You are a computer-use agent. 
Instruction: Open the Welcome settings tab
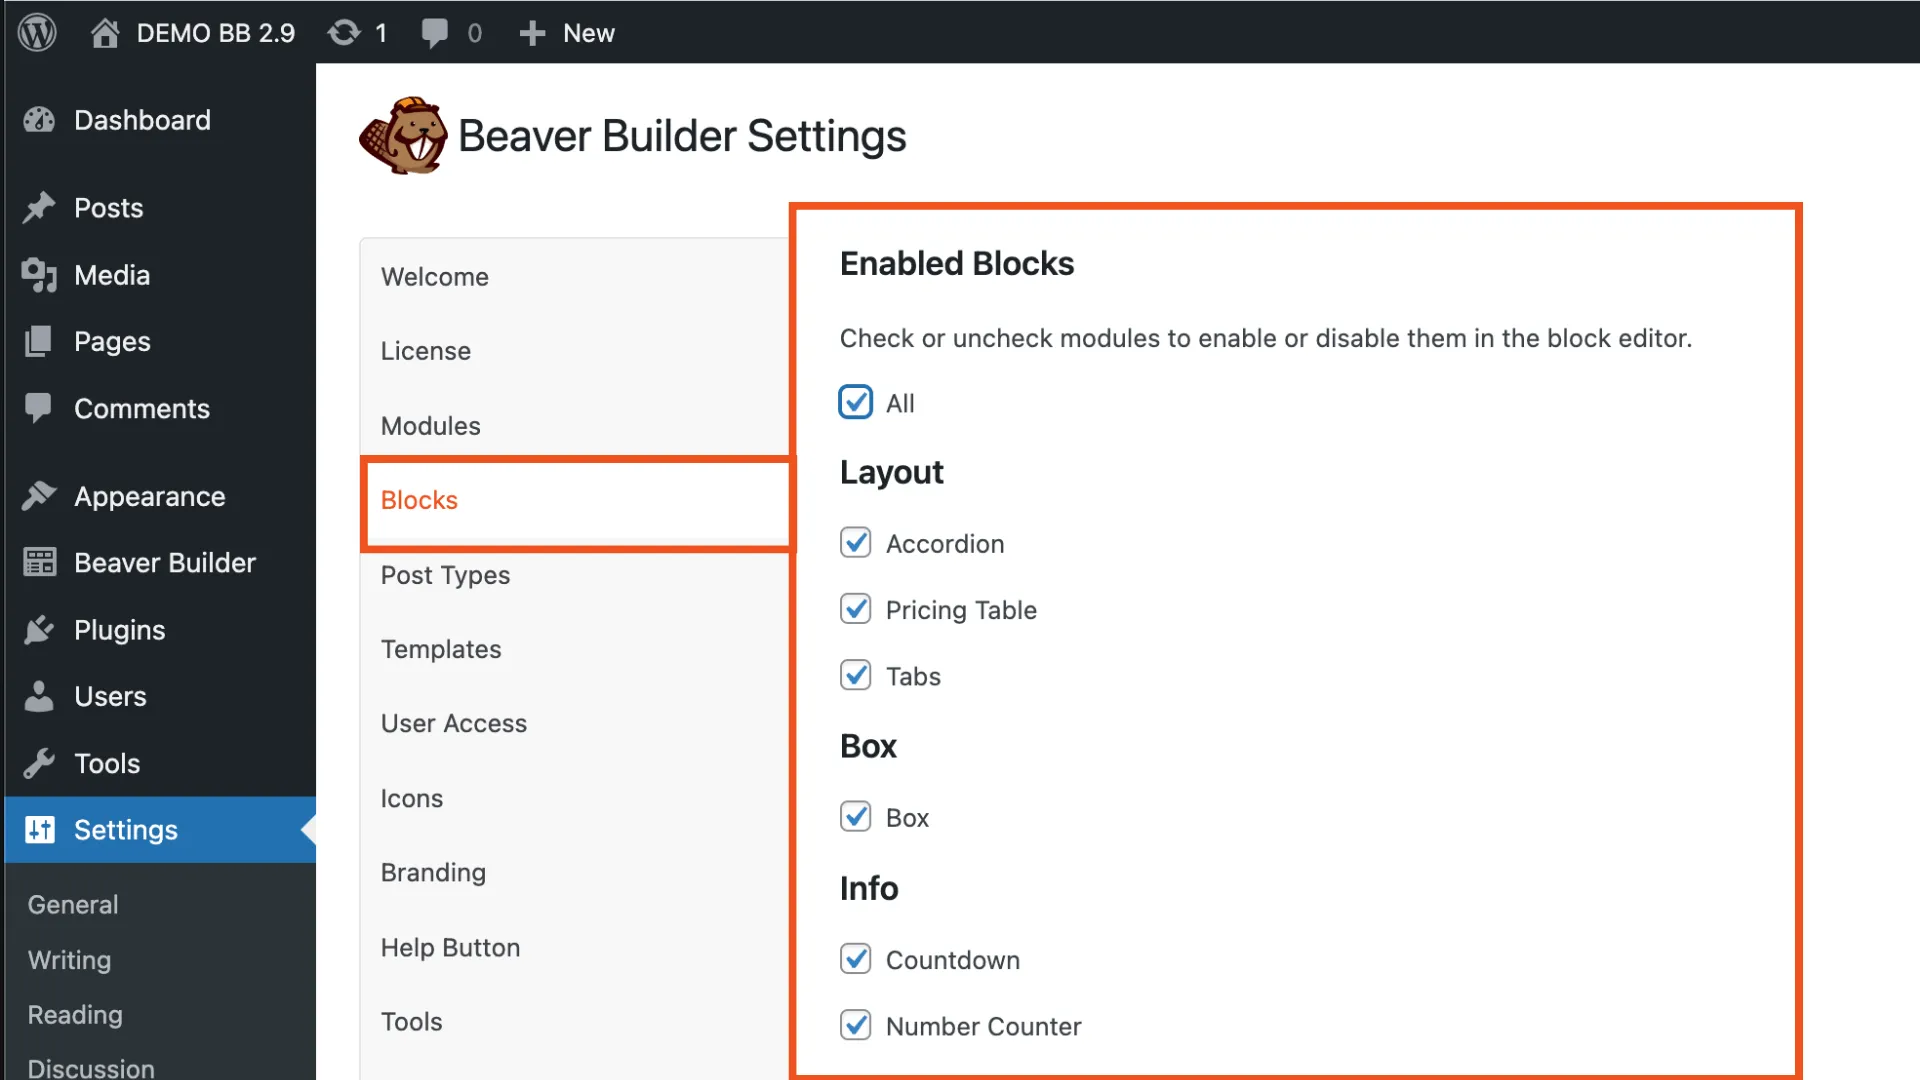point(436,276)
